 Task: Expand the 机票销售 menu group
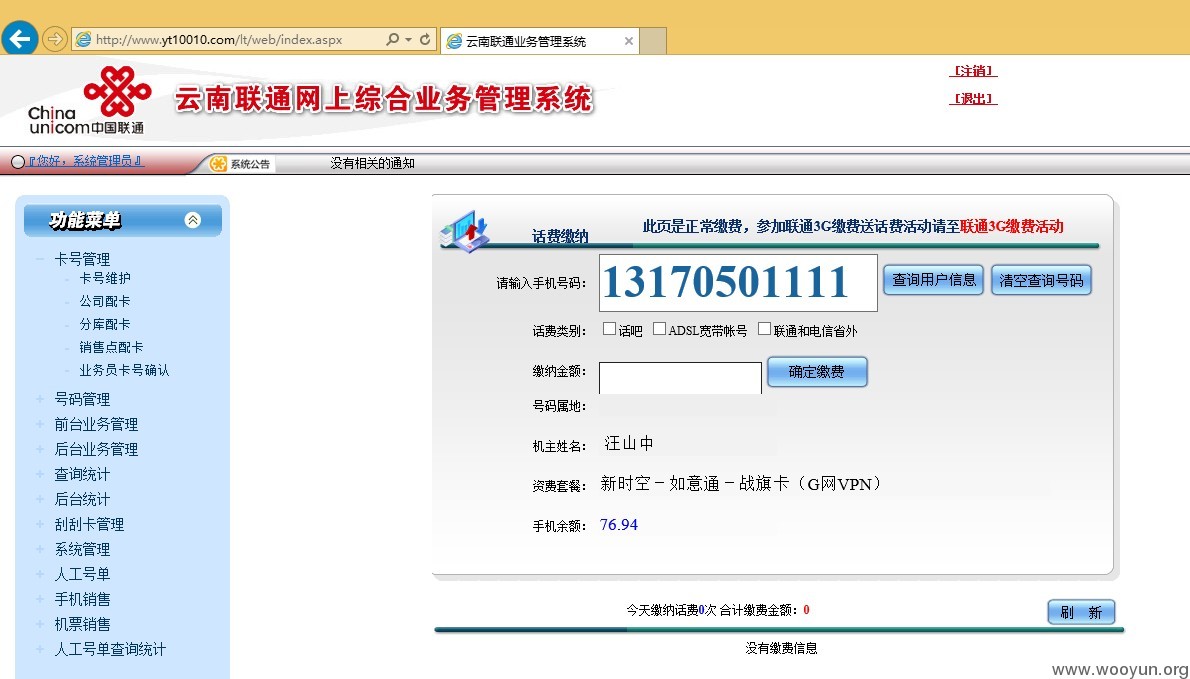point(82,624)
